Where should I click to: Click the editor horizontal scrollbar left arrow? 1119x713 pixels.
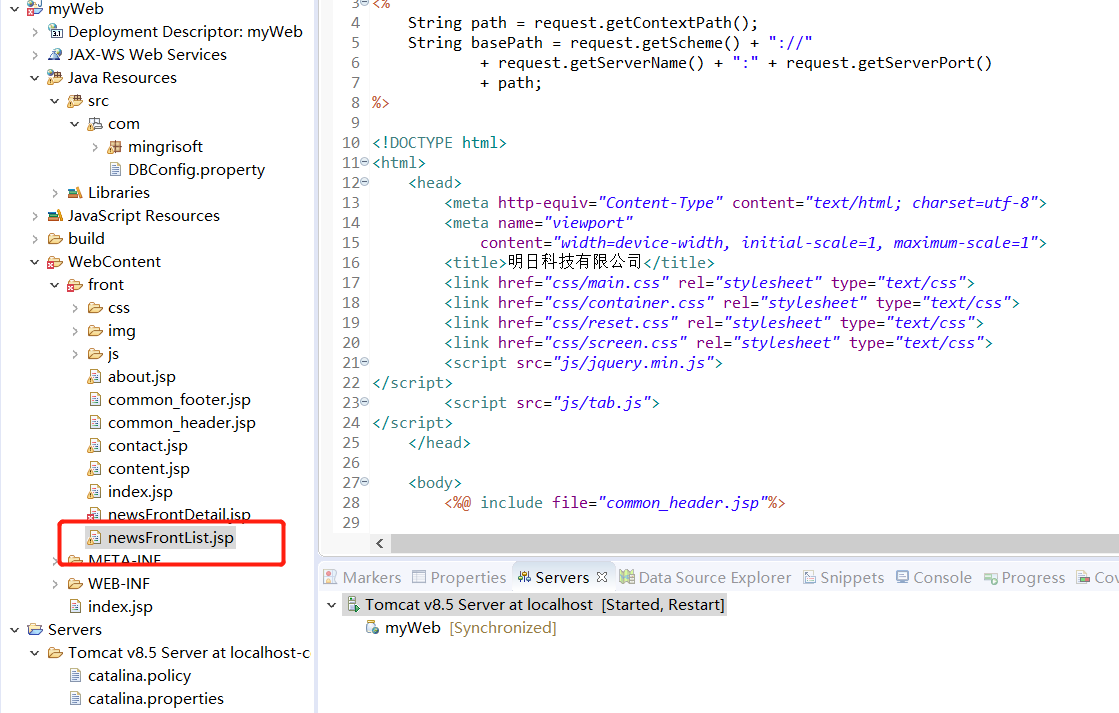click(380, 543)
